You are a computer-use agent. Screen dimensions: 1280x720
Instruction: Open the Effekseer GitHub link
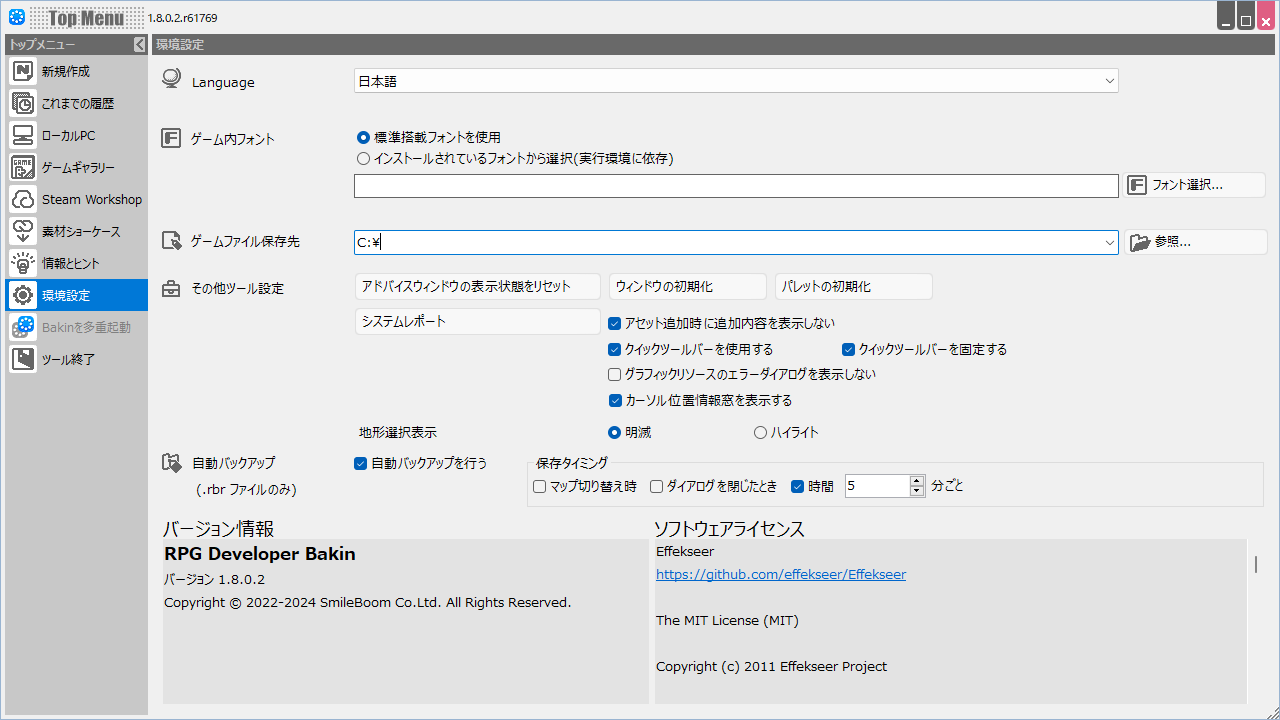click(x=780, y=575)
